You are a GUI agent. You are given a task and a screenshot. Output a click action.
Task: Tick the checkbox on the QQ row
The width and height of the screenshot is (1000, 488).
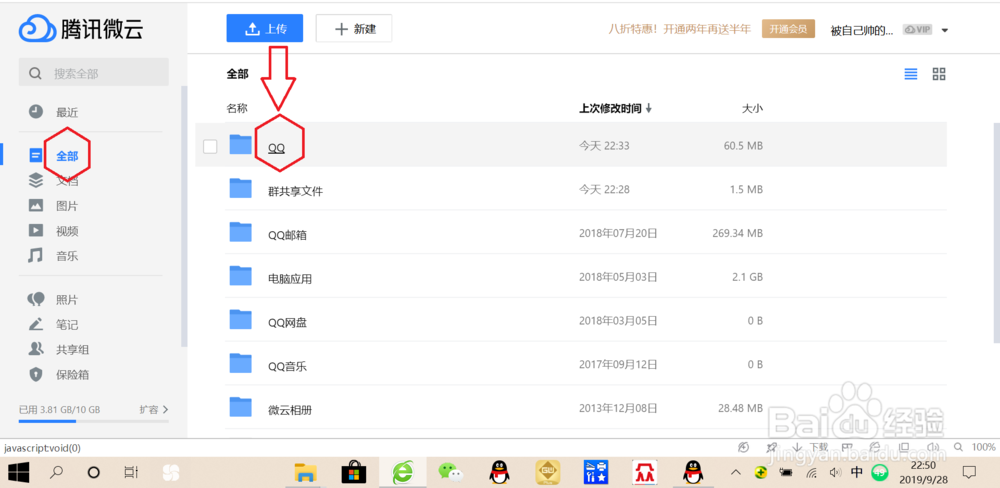tap(210, 146)
